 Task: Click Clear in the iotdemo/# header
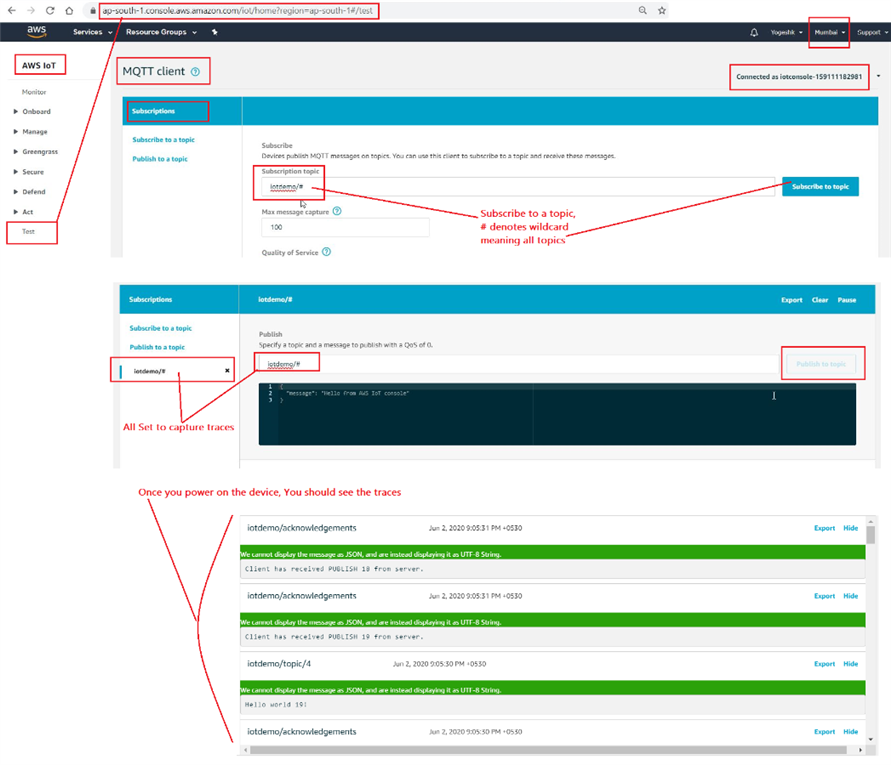click(x=819, y=300)
